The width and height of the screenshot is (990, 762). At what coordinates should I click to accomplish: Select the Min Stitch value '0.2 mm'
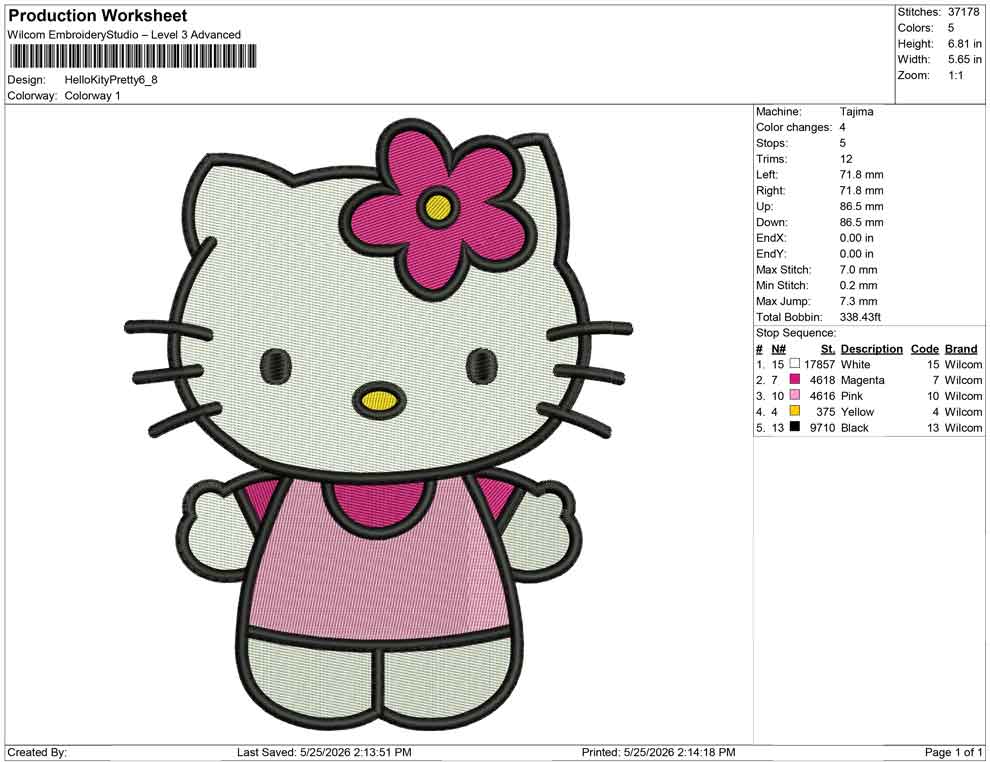pyautogui.click(x=859, y=285)
